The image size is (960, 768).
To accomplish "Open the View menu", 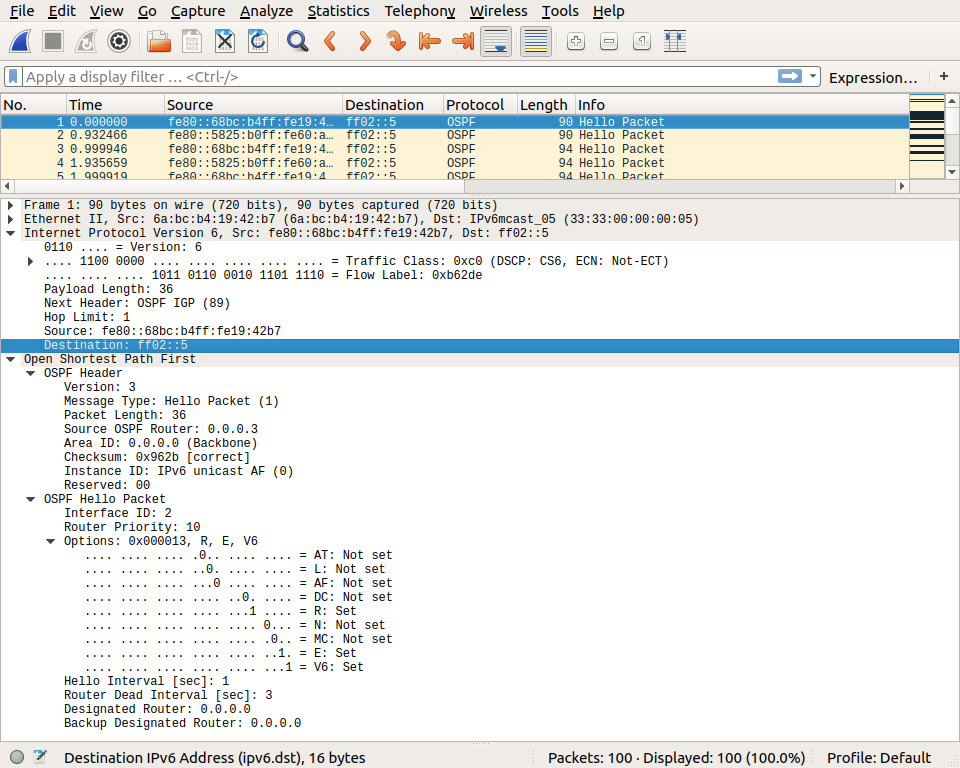I will (107, 11).
